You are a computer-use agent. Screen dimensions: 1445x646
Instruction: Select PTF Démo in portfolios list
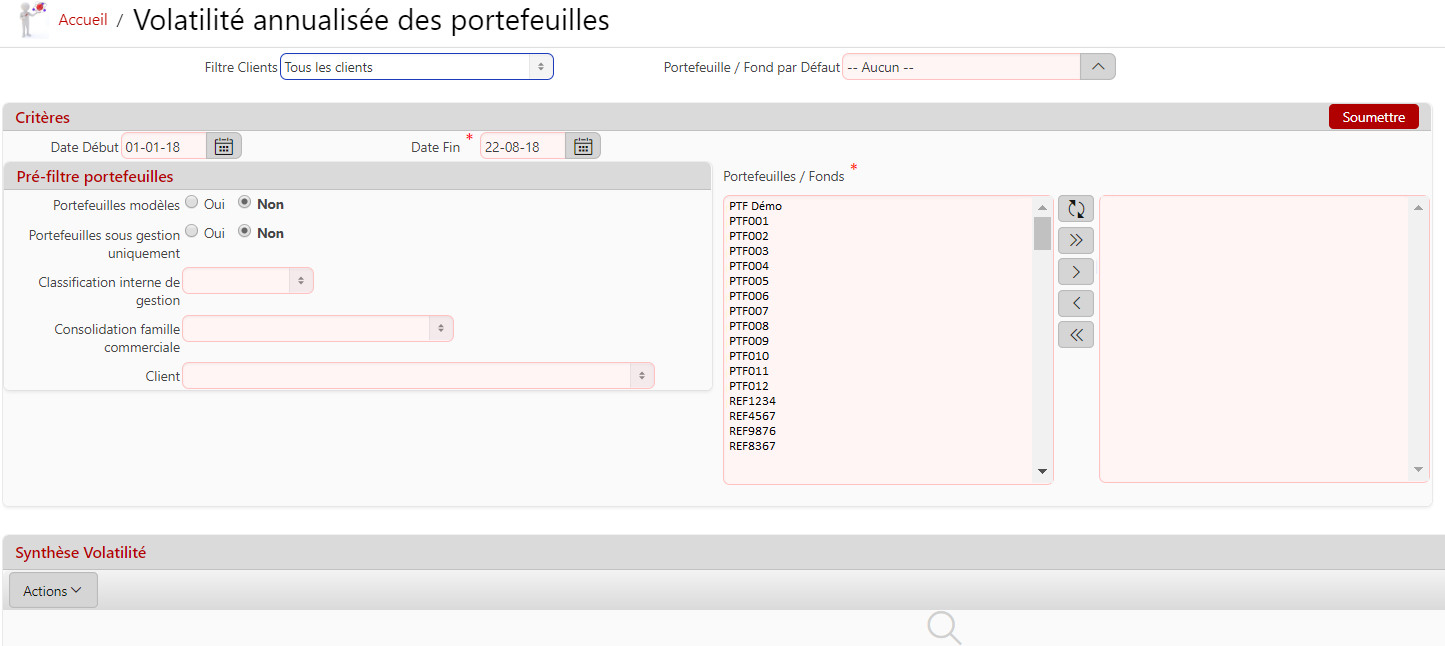(x=756, y=206)
